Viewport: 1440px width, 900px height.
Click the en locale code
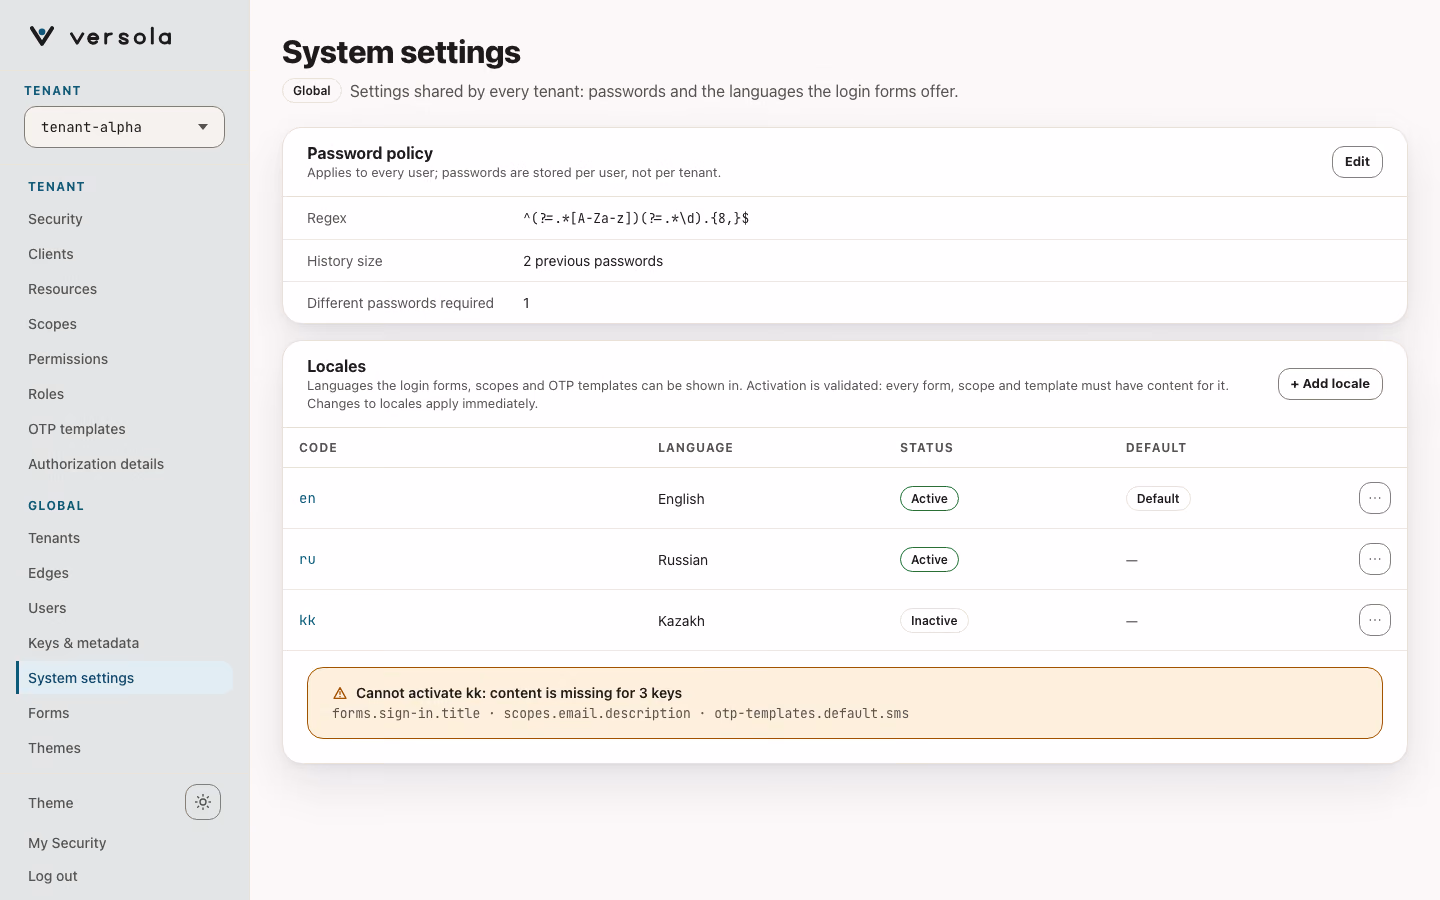307,498
